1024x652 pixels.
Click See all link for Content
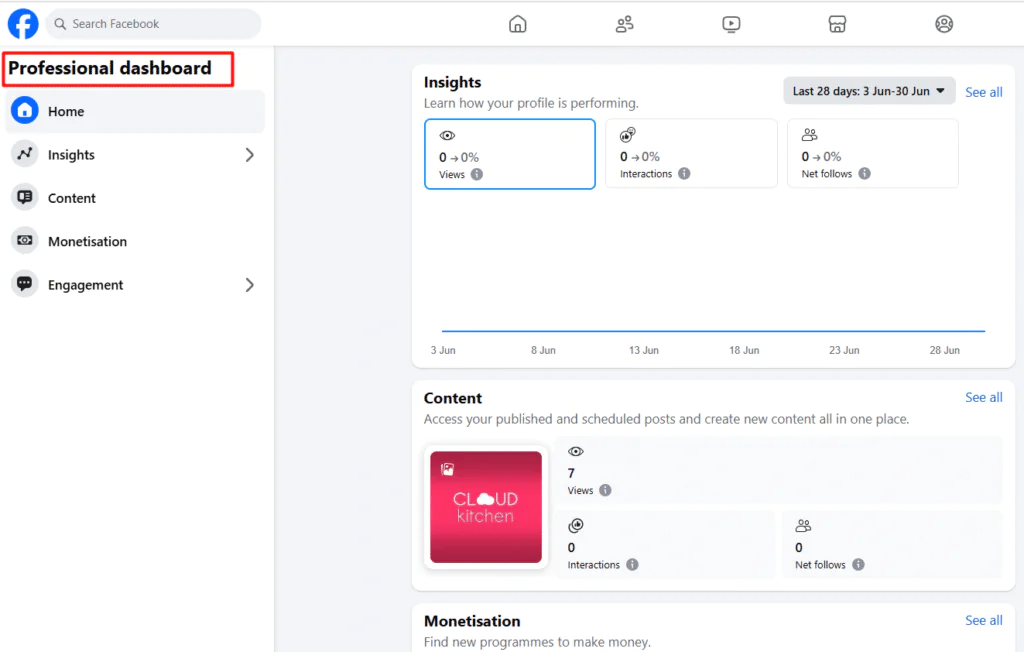[984, 397]
